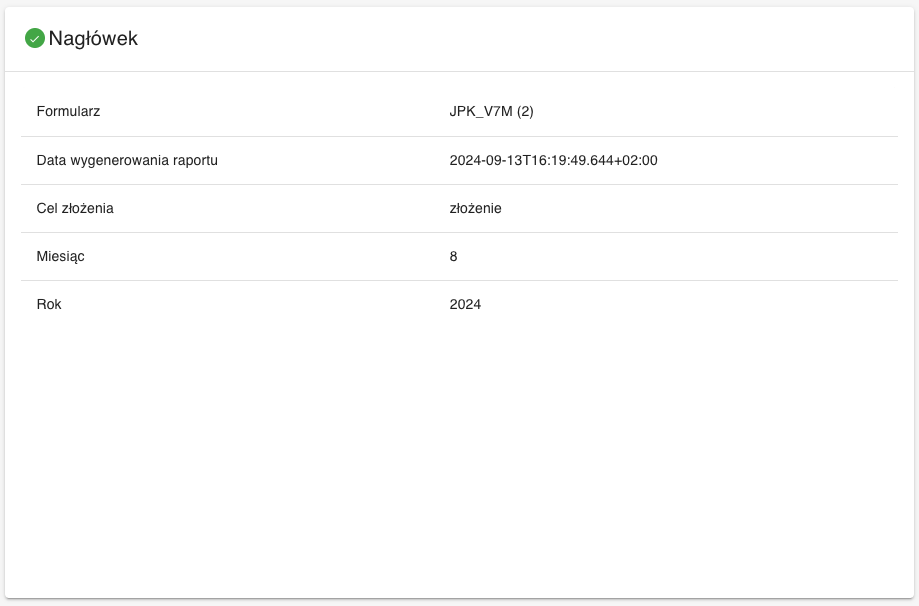
Task: Click the Formularz field label
Action: (68, 112)
